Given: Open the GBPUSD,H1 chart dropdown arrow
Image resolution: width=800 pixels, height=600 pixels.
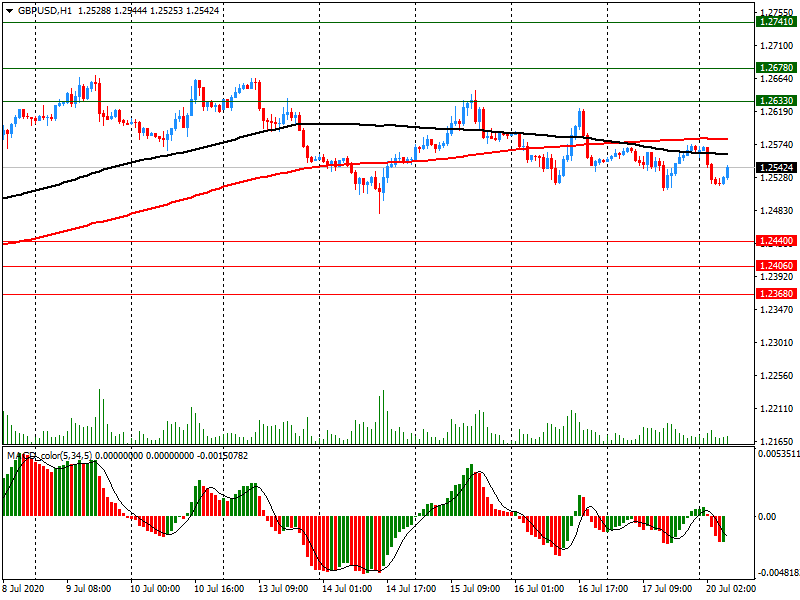Looking at the screenshot, I should click(x=9, y=10).
